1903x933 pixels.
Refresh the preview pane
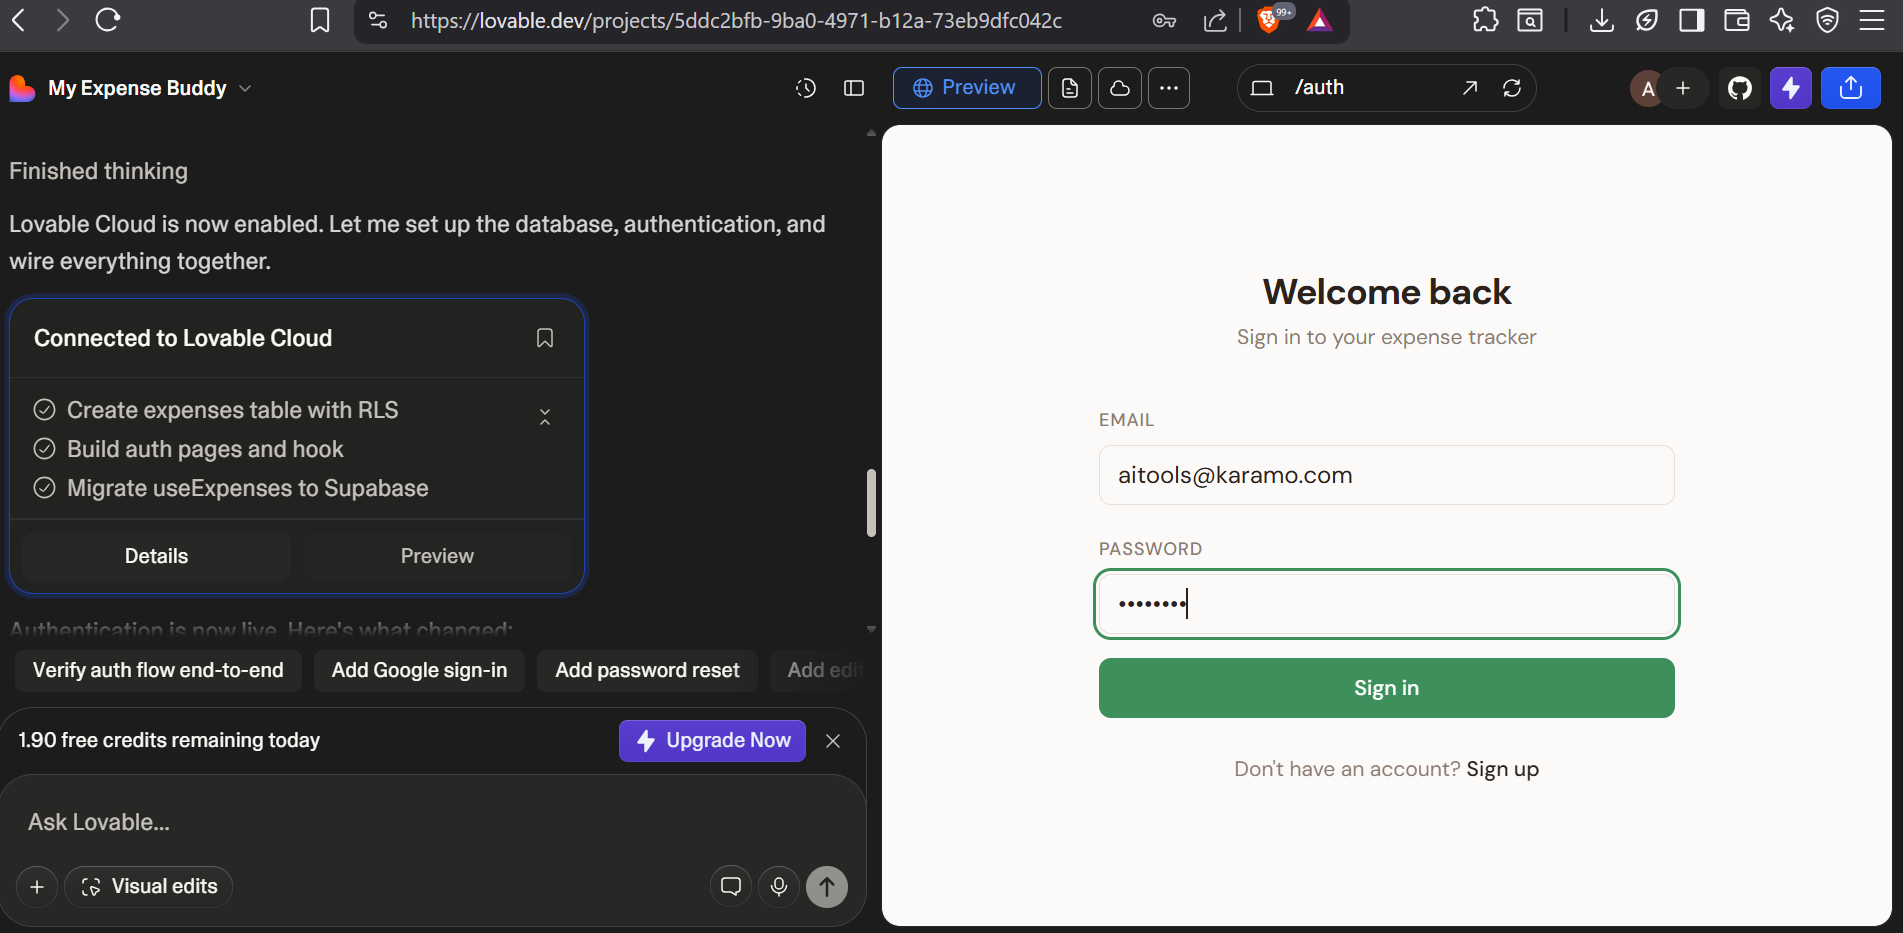coord(1513,88)
